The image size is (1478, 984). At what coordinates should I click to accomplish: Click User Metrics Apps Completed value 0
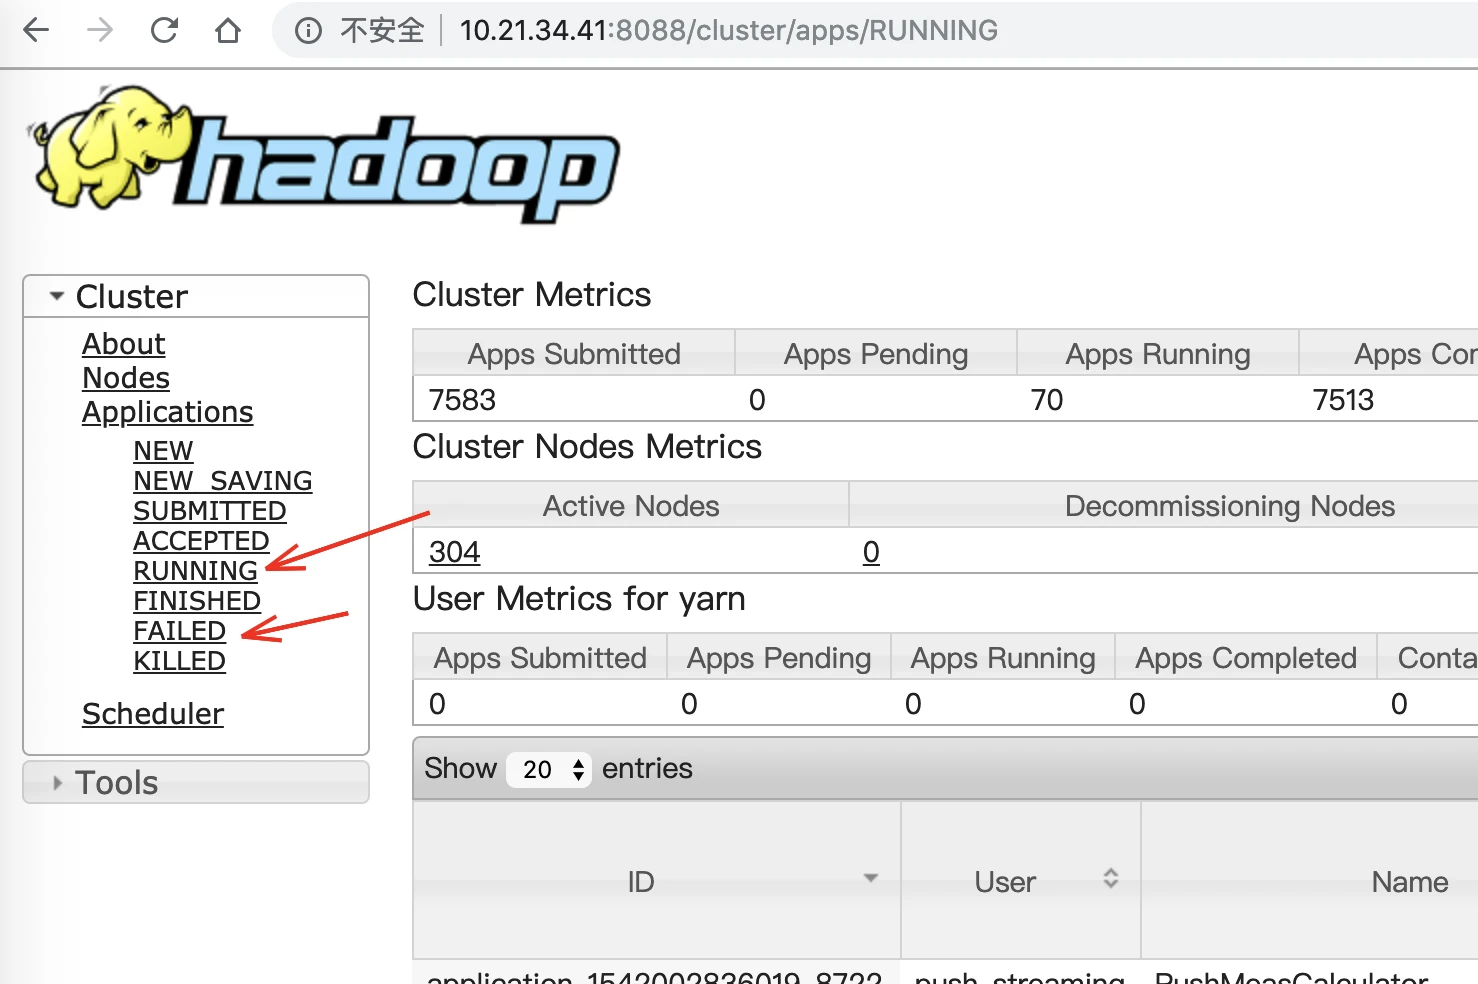pyautogui.click(x=1137, y=704)
